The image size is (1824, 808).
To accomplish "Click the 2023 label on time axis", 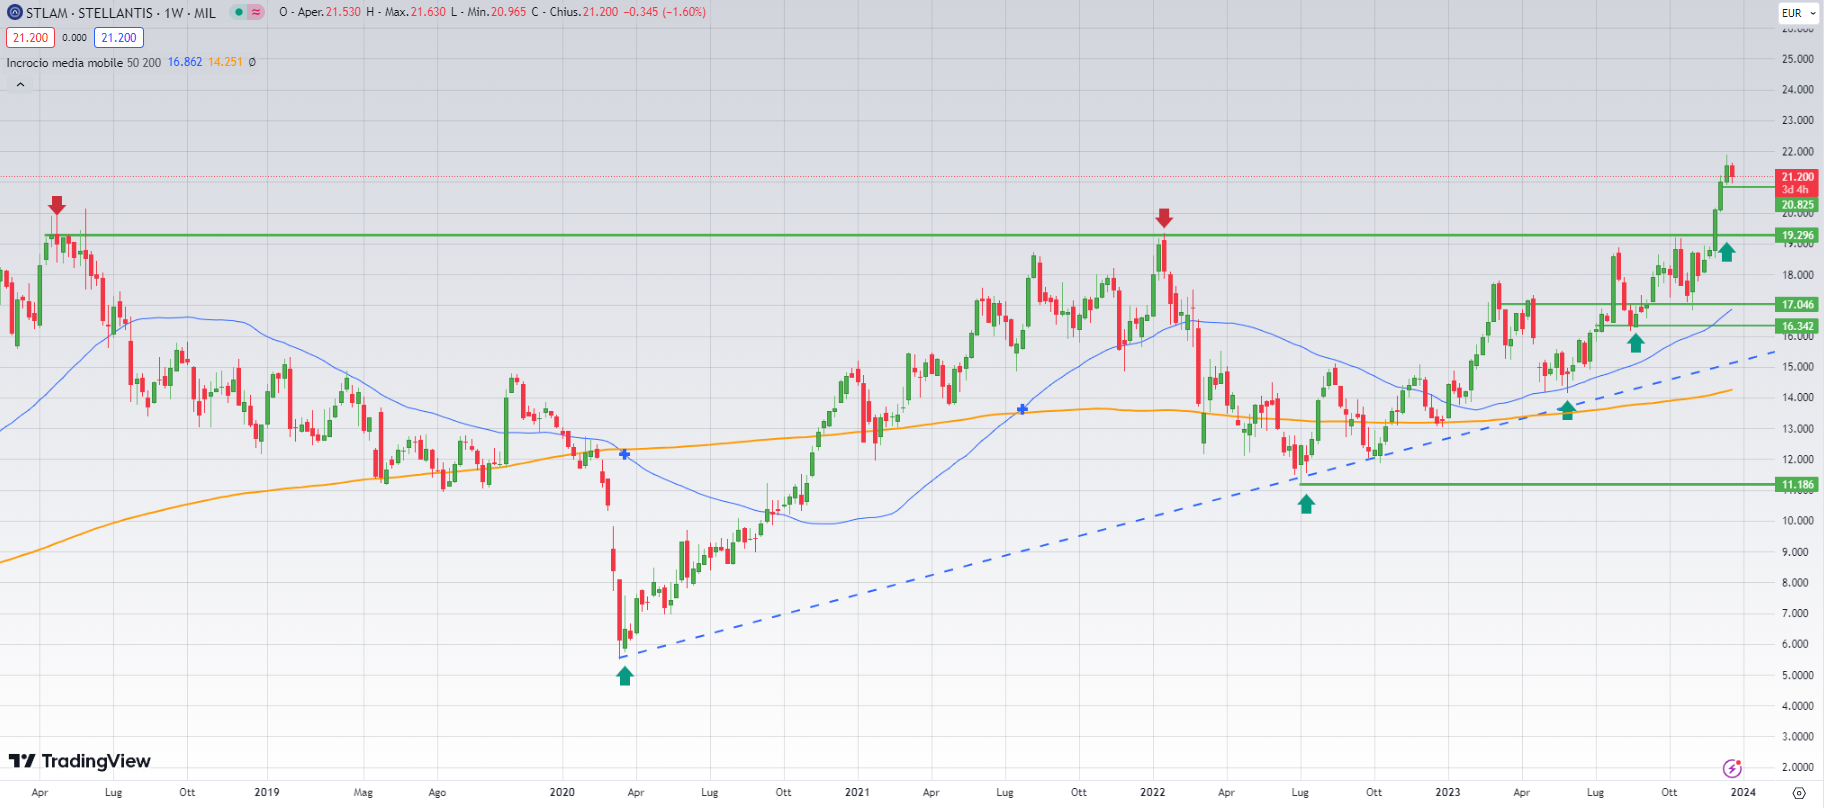I will (x=1448, y=792).
